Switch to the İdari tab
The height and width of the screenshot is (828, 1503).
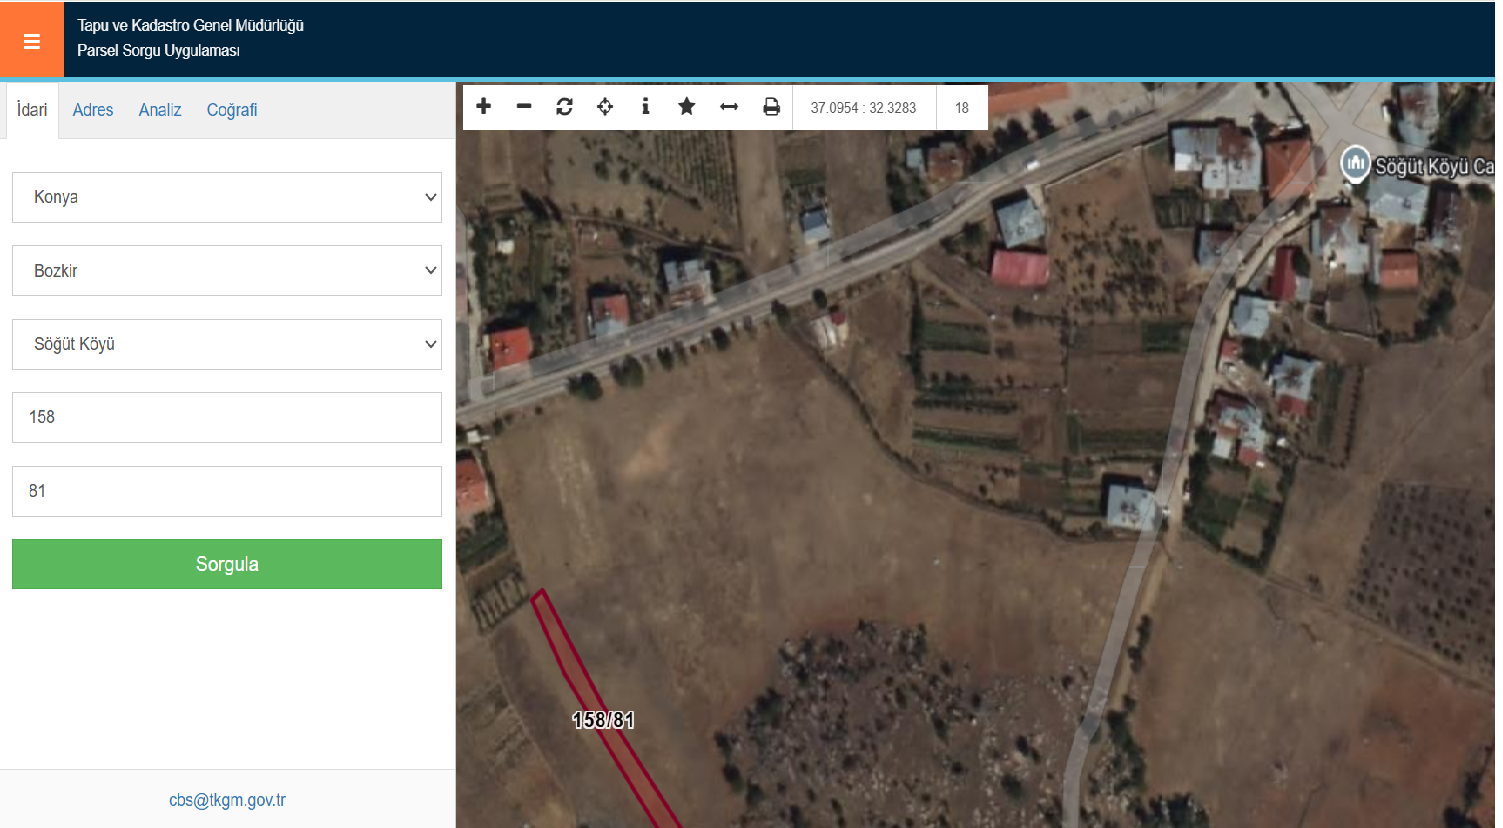click(32, 110)
